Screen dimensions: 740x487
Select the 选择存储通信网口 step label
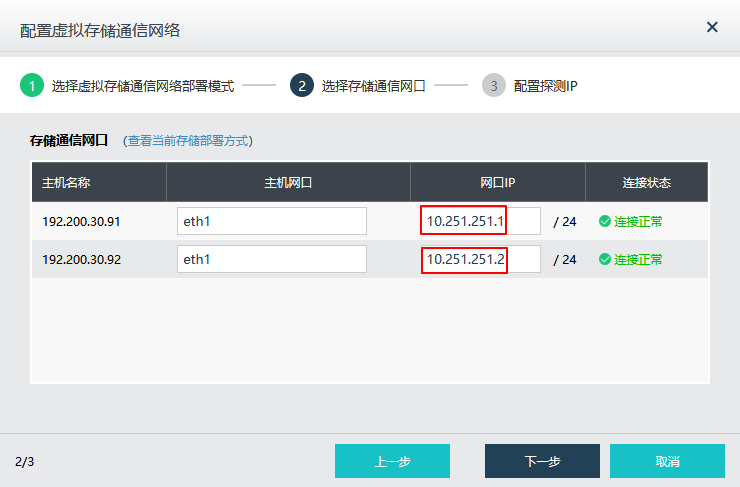373,86
